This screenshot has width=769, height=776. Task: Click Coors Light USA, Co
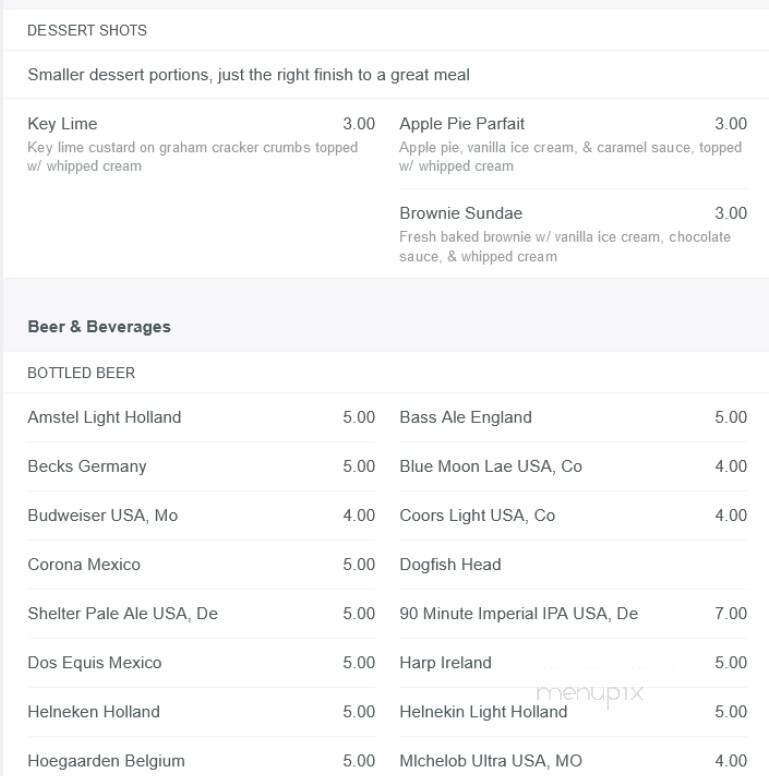click(x=477, y=515)
